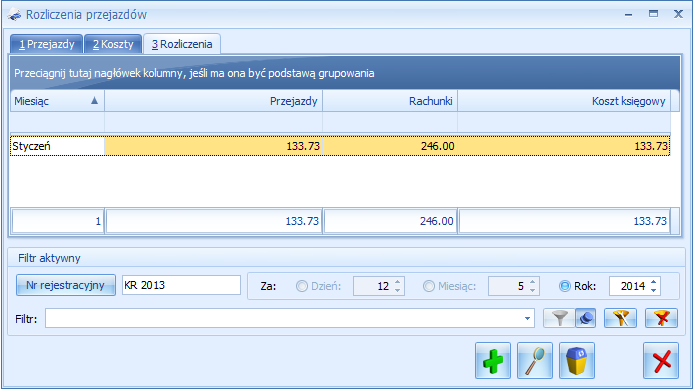Screen dimensions: 693x389
Task: Select the 3 Rozliczenia tab
Action: pos(182,44)
